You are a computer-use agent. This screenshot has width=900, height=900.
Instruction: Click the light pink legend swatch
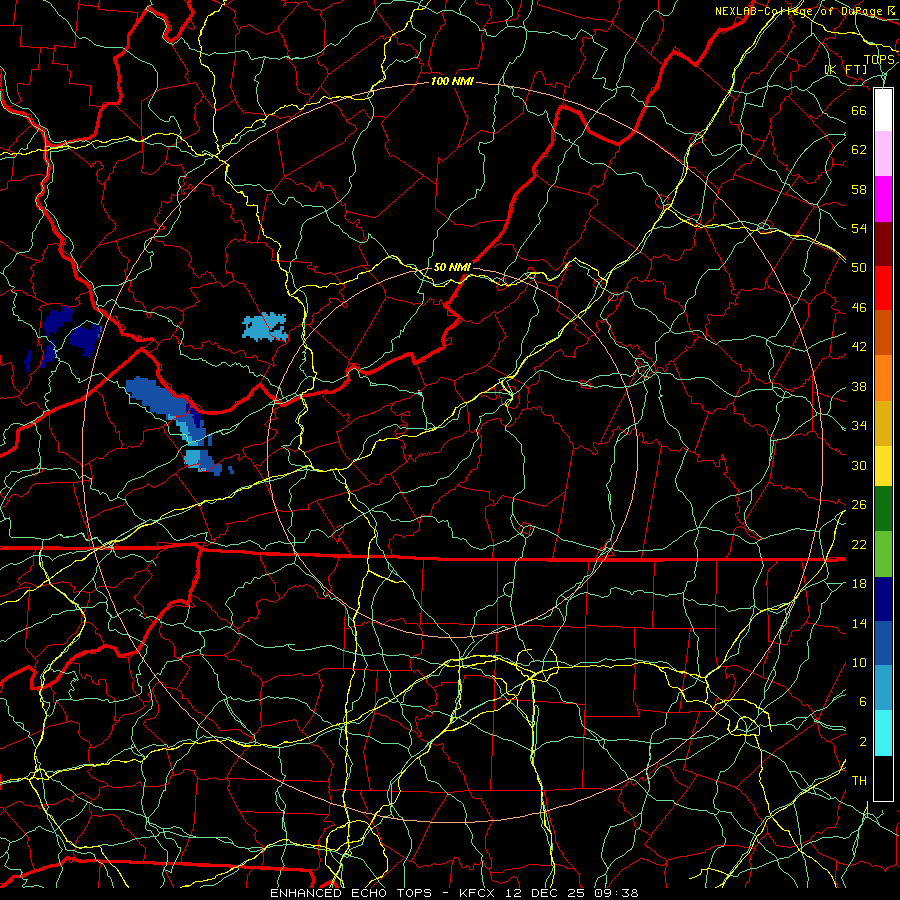coord(883,154)
